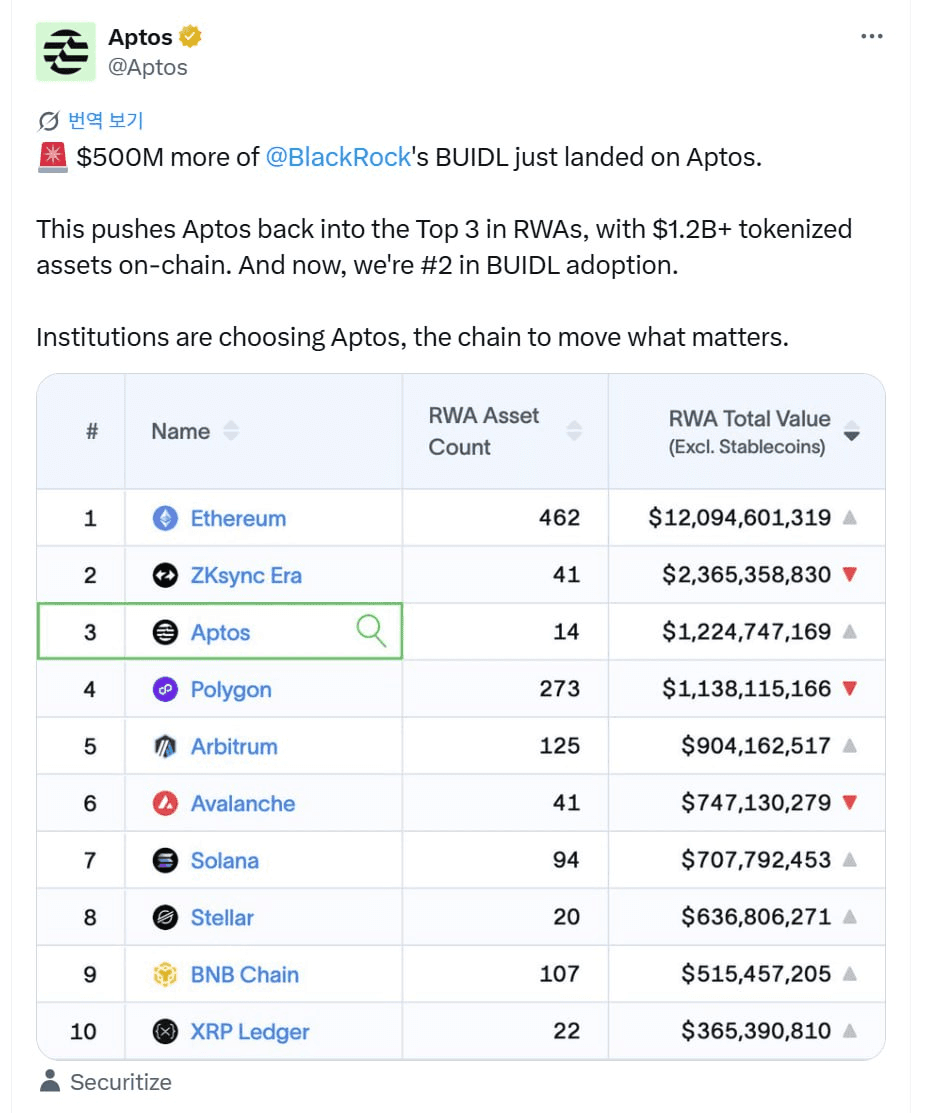Open the three-dot more options menu
This screenshot has height=1113, width=939.
coord(872,36)
